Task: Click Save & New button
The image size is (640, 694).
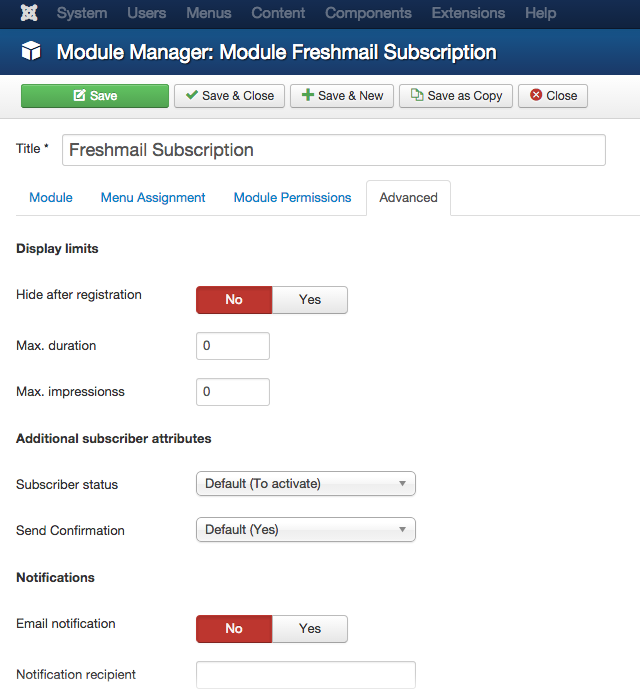Action: (342, 96)
